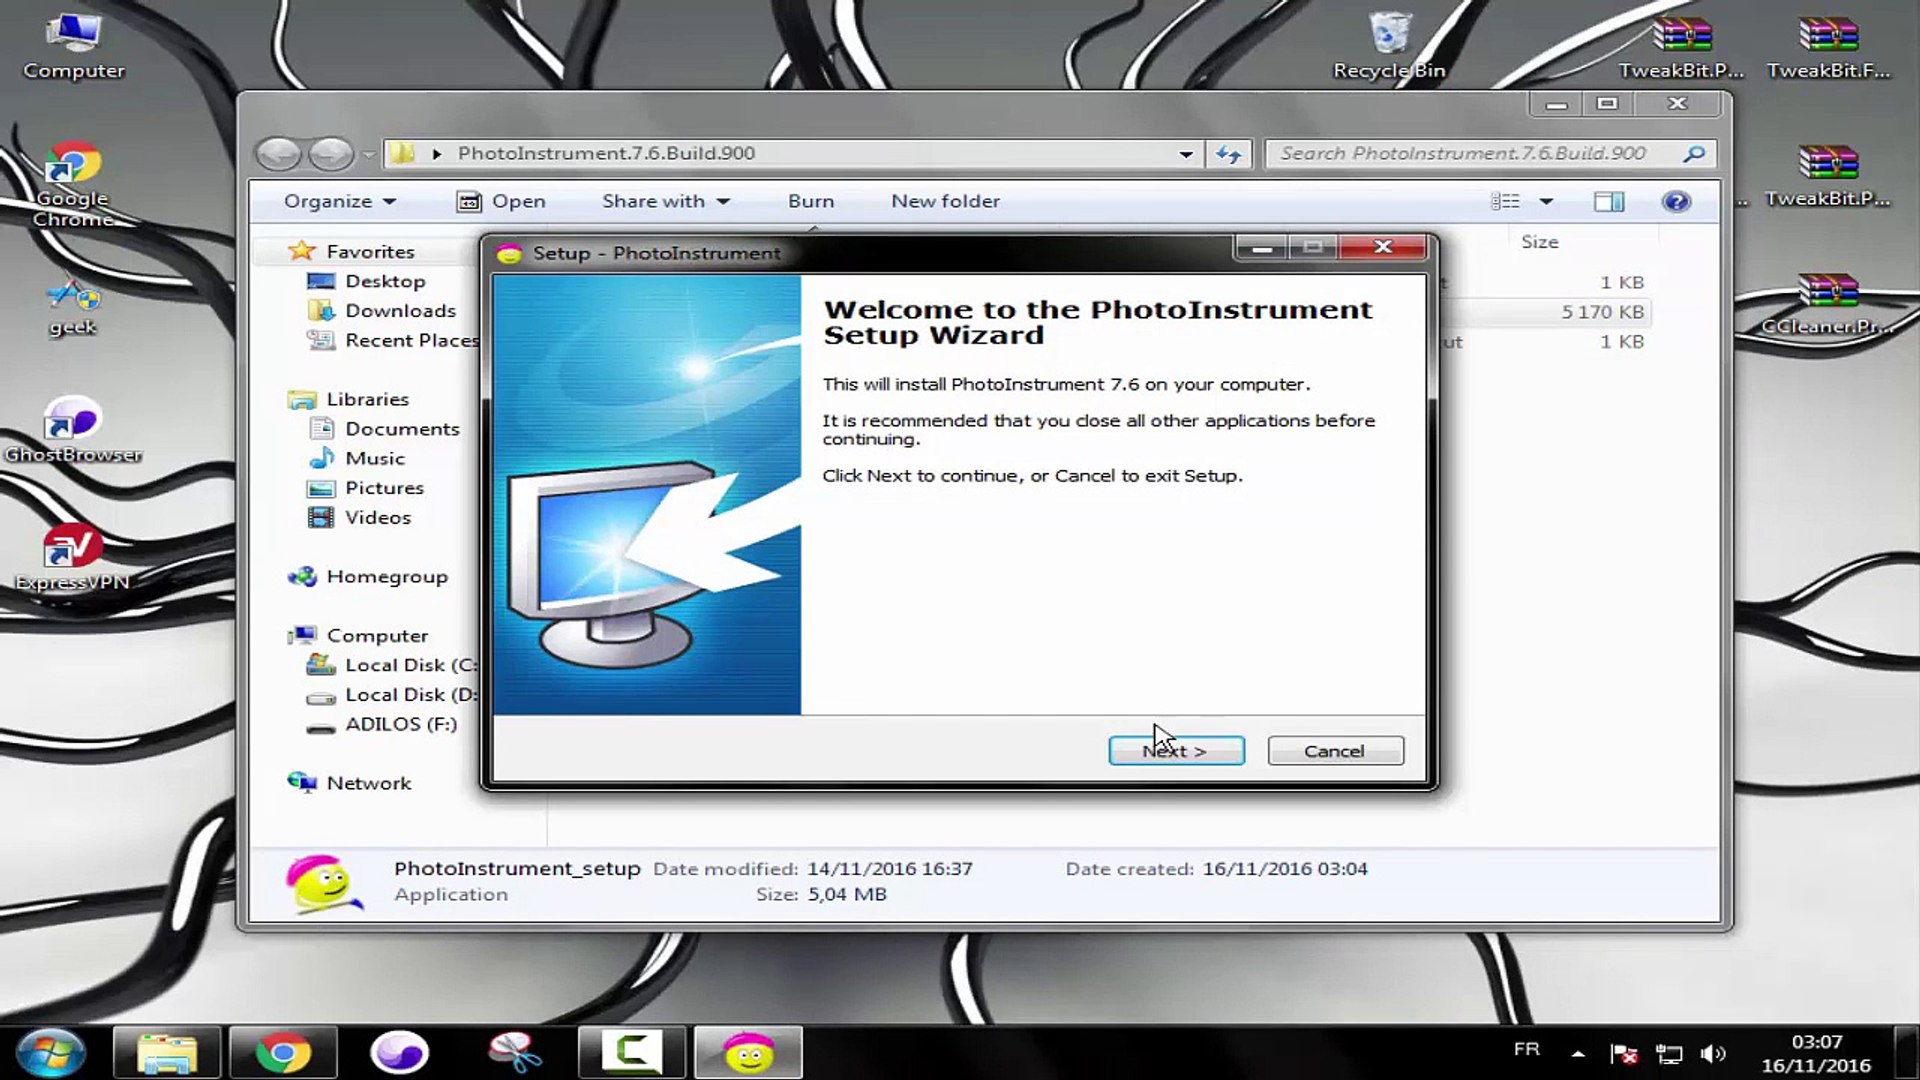The height and width of the screenshot is (1080, 1920).
Task: Select Music library
Action: [375, 458]
